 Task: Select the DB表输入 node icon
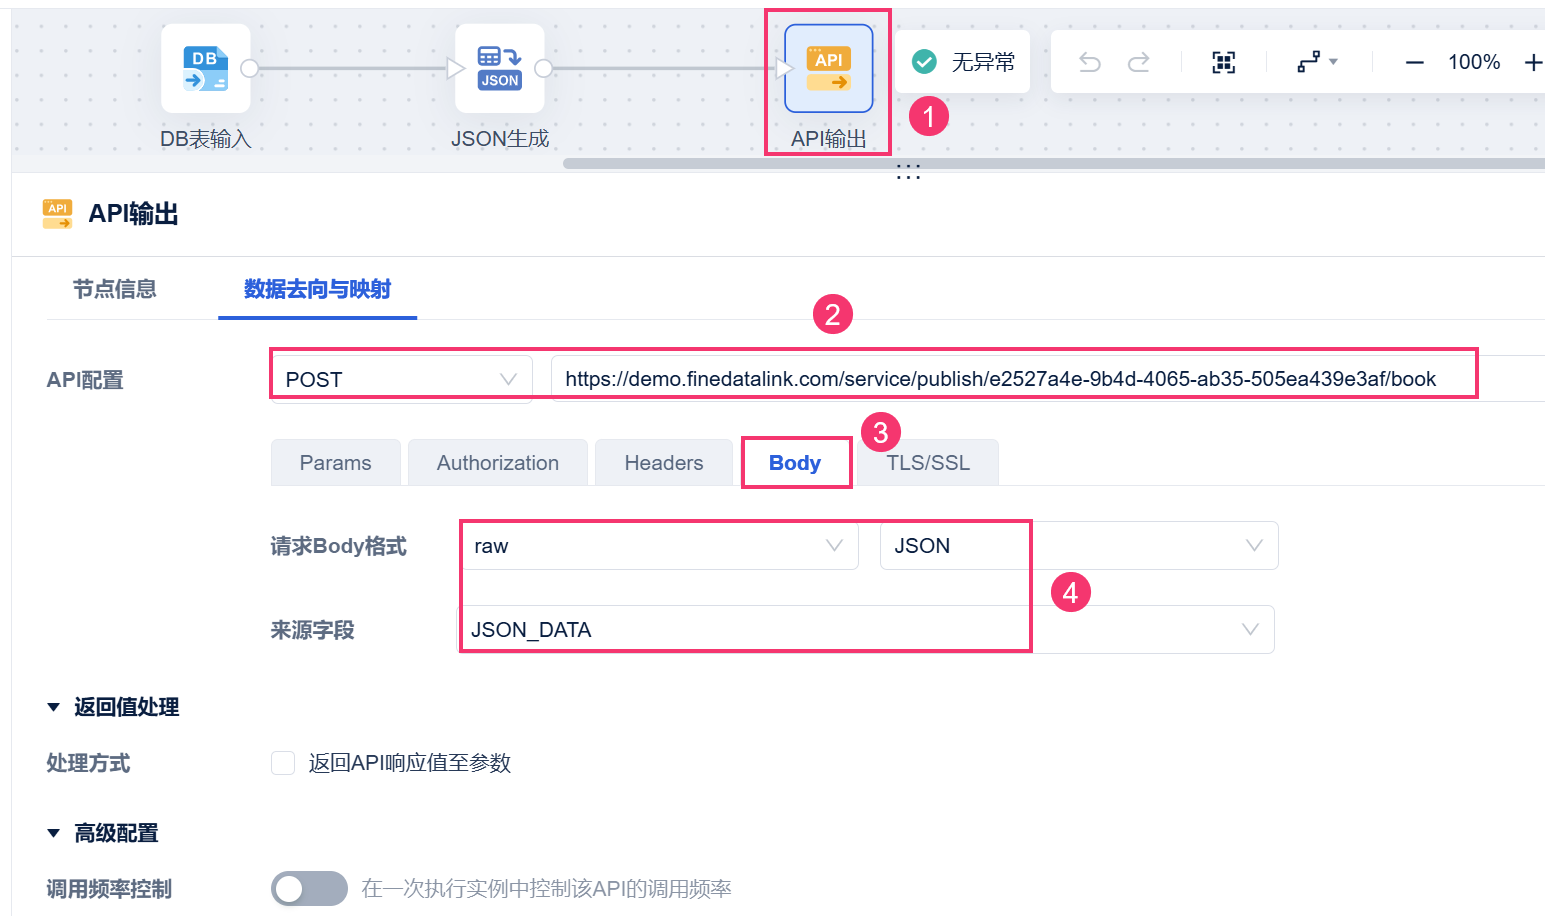(206, 68)
